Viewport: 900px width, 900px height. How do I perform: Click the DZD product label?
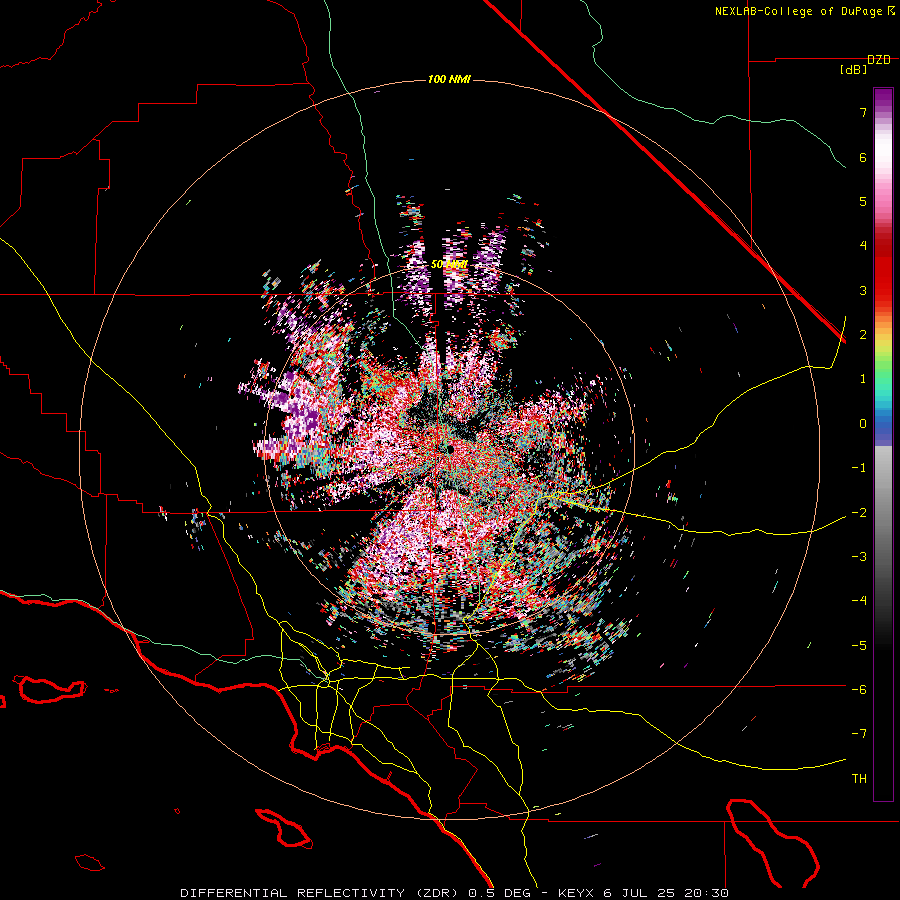[879, 60]
